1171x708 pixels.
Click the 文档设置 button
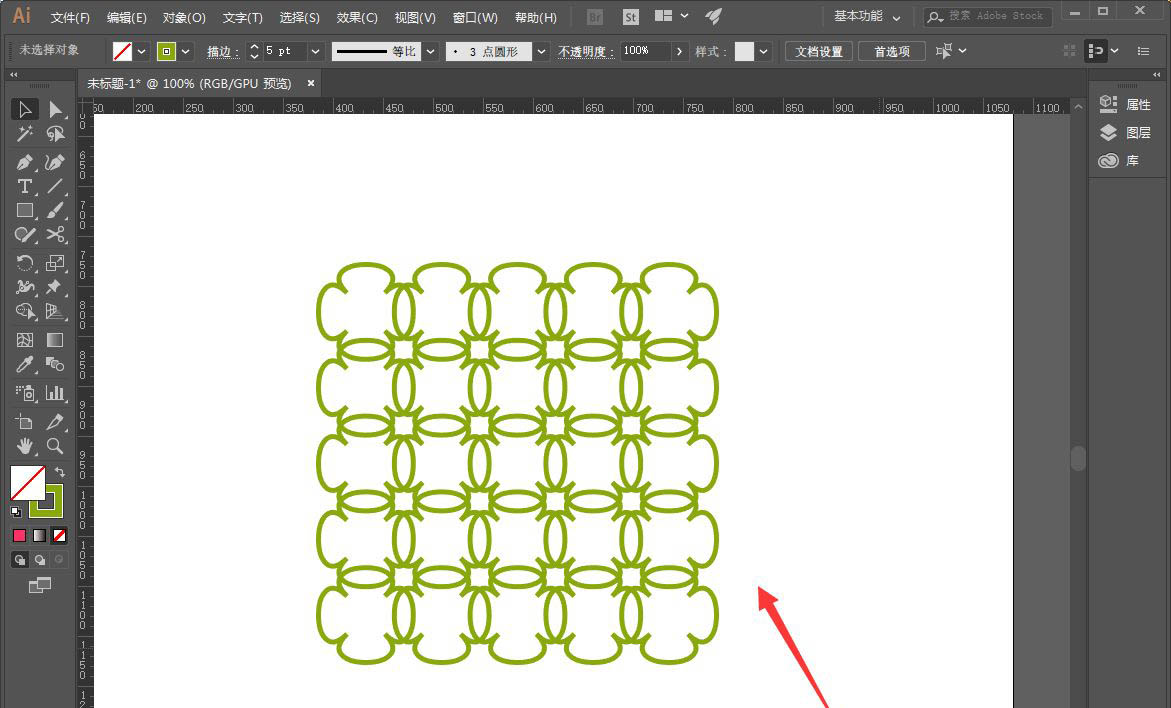[x=818, y=51]
